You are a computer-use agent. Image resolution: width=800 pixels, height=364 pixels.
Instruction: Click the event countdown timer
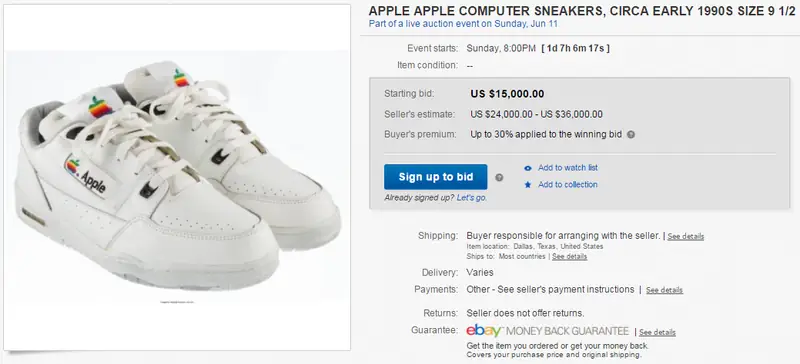point(576,48)
